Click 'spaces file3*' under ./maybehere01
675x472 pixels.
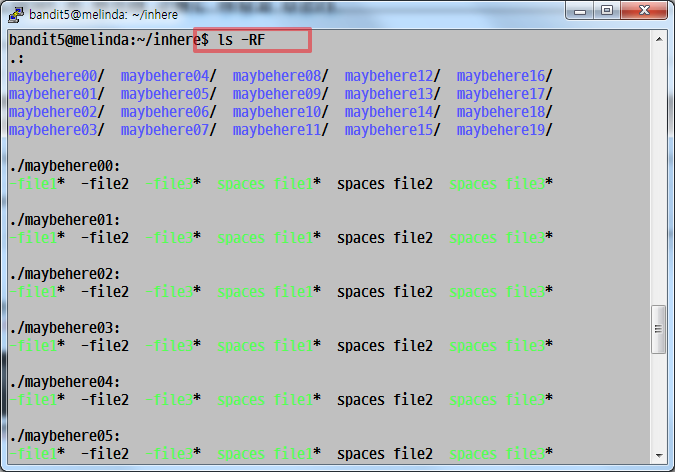tap(502, 238)
